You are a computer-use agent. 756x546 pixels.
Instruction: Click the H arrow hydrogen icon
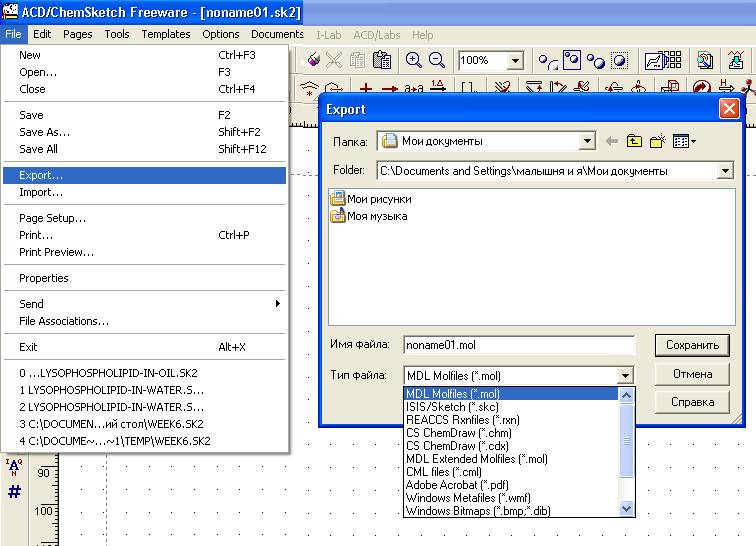coord(725,87)
